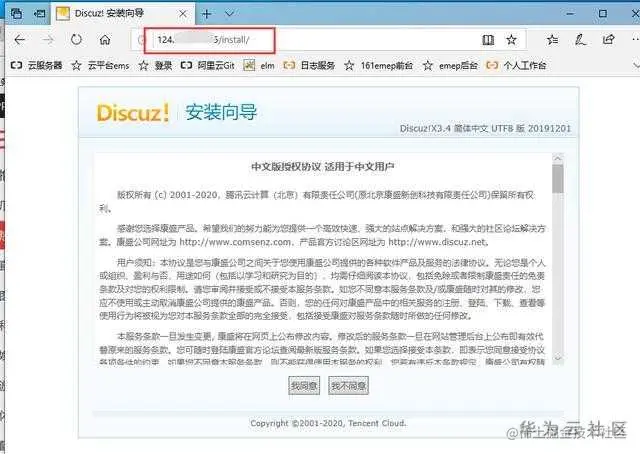Click the 我同意 button
The width and height of the screenshot is (640, 454).
[x=304, y=386]
